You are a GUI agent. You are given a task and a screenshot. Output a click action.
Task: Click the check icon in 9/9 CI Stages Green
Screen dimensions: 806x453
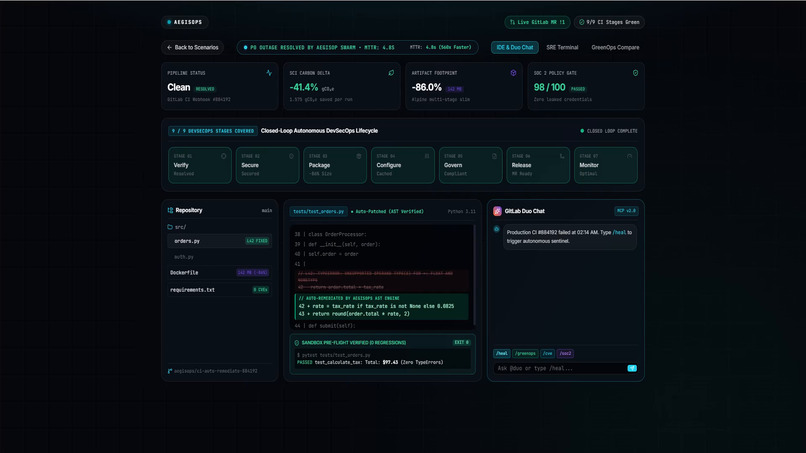coord(581,22)
